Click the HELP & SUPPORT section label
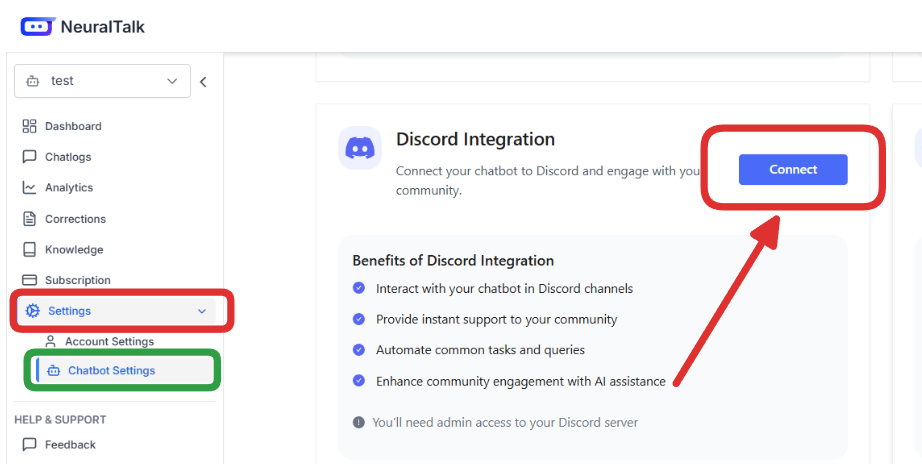This screenshot has width=922, height=464. tap(60, 419)
